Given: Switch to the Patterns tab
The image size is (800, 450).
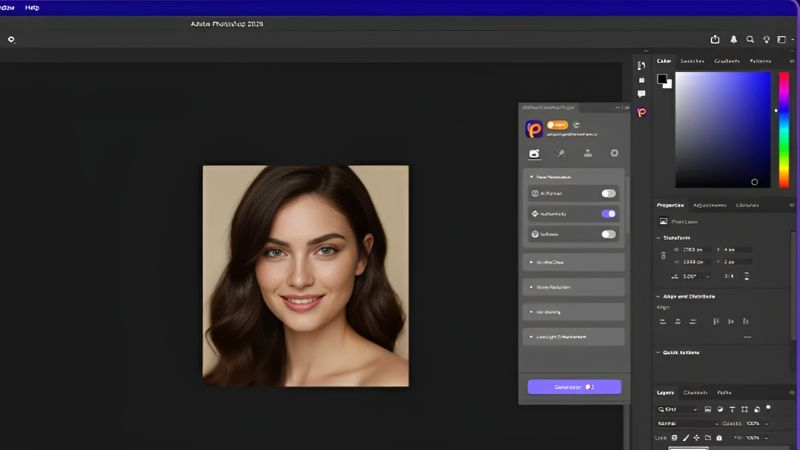Looking at the screenshot, I should click(x=760, y=61).
